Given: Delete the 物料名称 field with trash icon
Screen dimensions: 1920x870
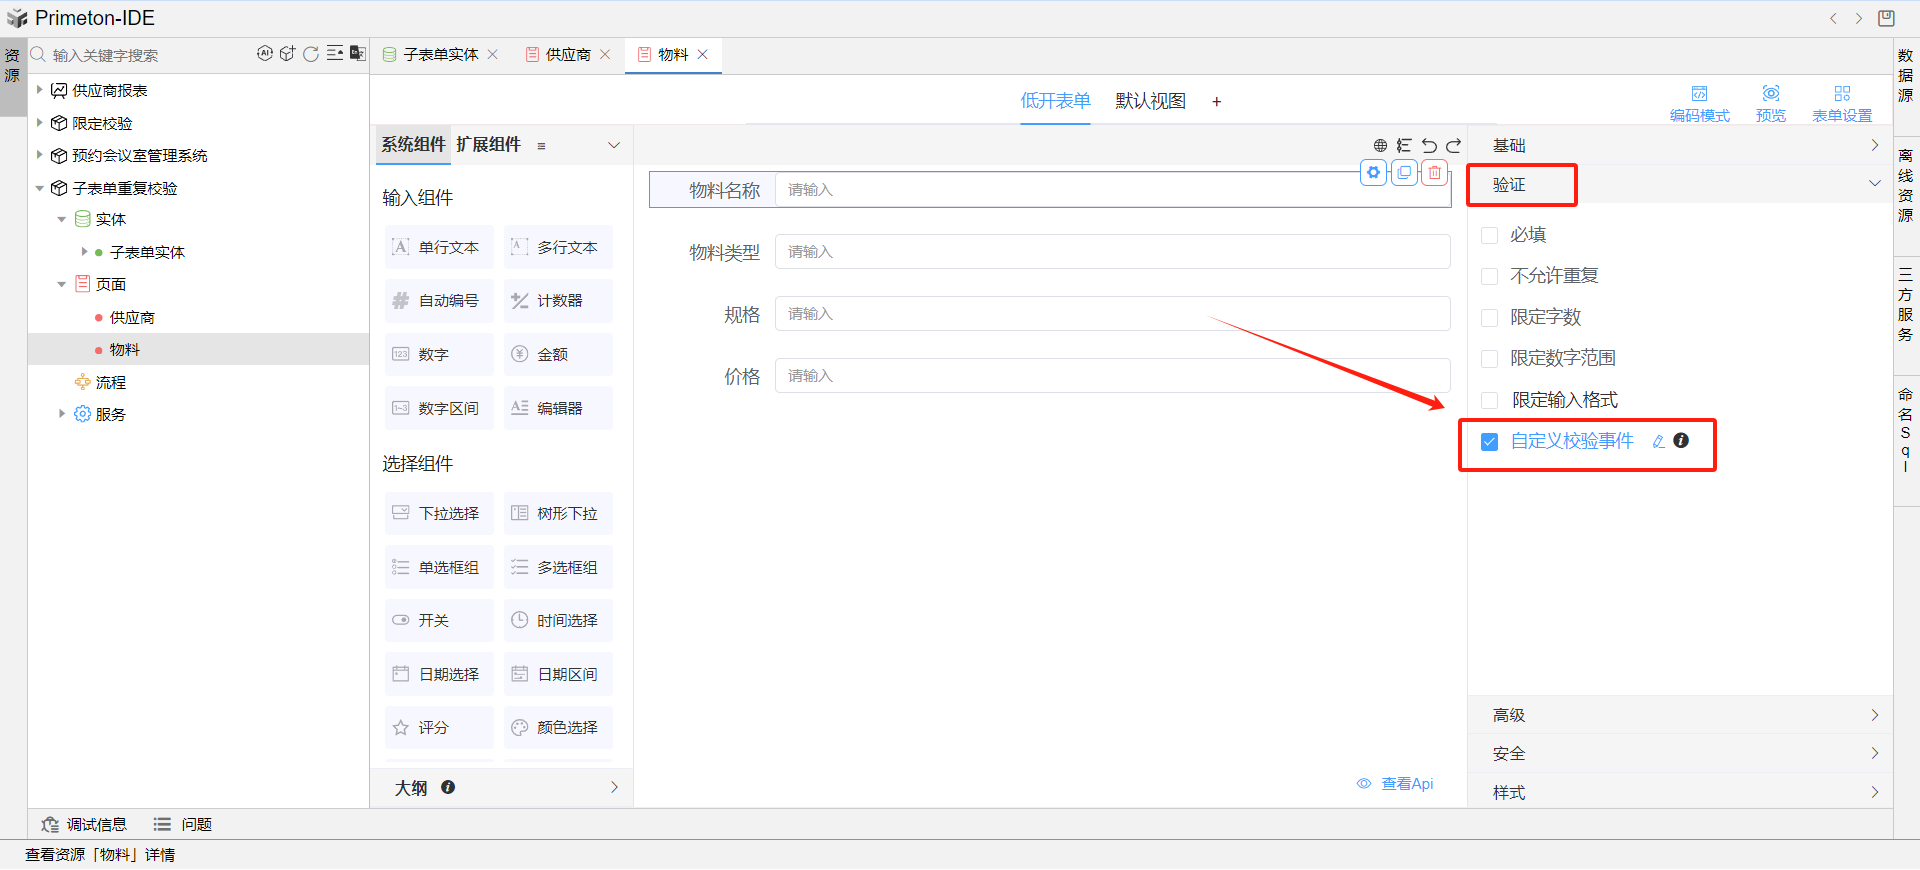Looking at the screenshot, I should click(x=1435, y=173).
